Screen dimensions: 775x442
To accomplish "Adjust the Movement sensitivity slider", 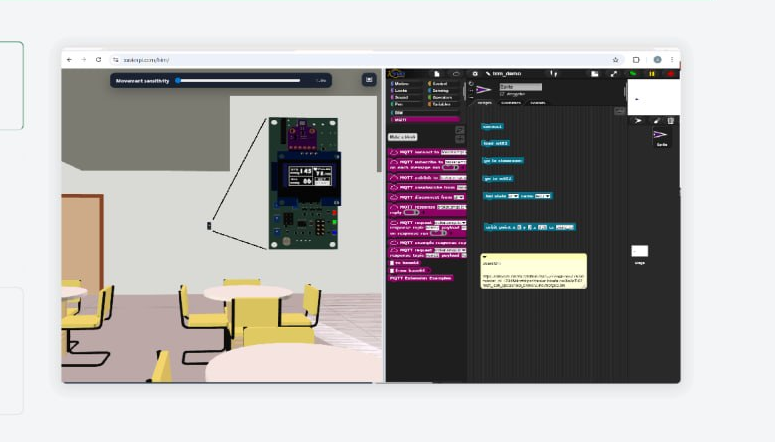I will coord(239,81).
